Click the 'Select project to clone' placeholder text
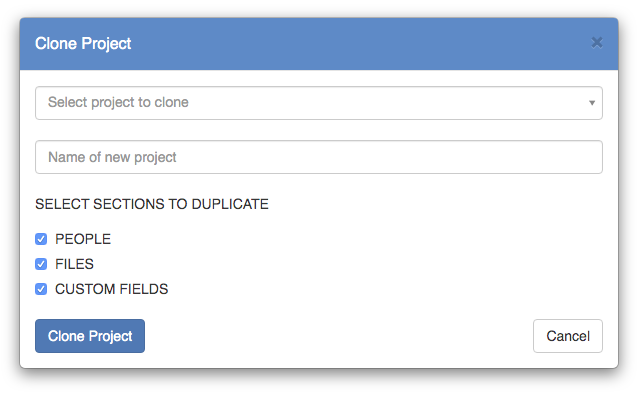 (x=118, y=102)
